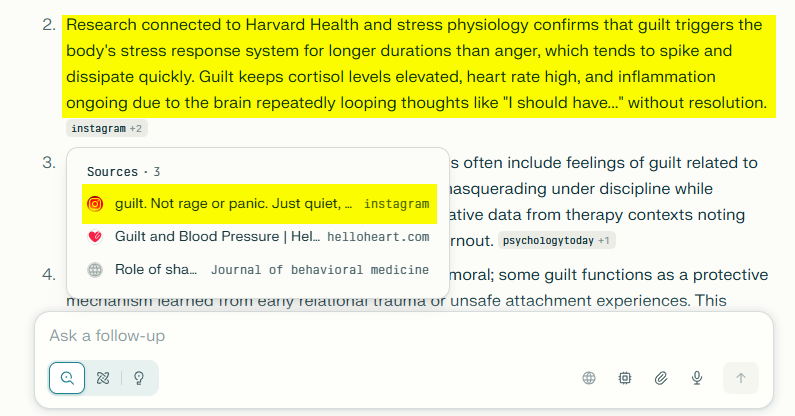
Task: Click the Hello Heart favicon icon
Action: (95, 237)
